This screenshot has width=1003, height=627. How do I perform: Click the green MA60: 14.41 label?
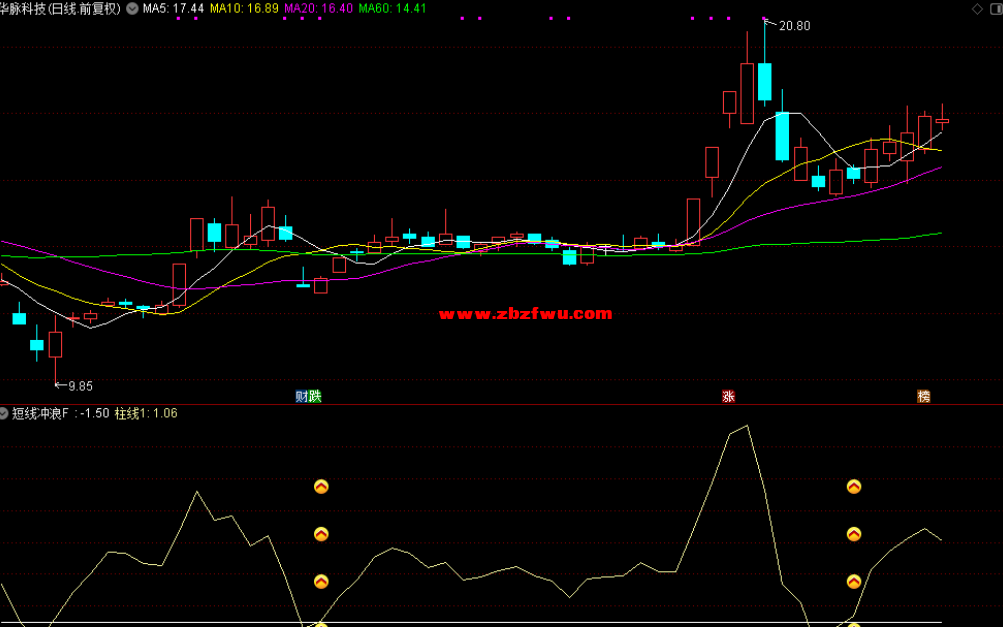(392, 8)
